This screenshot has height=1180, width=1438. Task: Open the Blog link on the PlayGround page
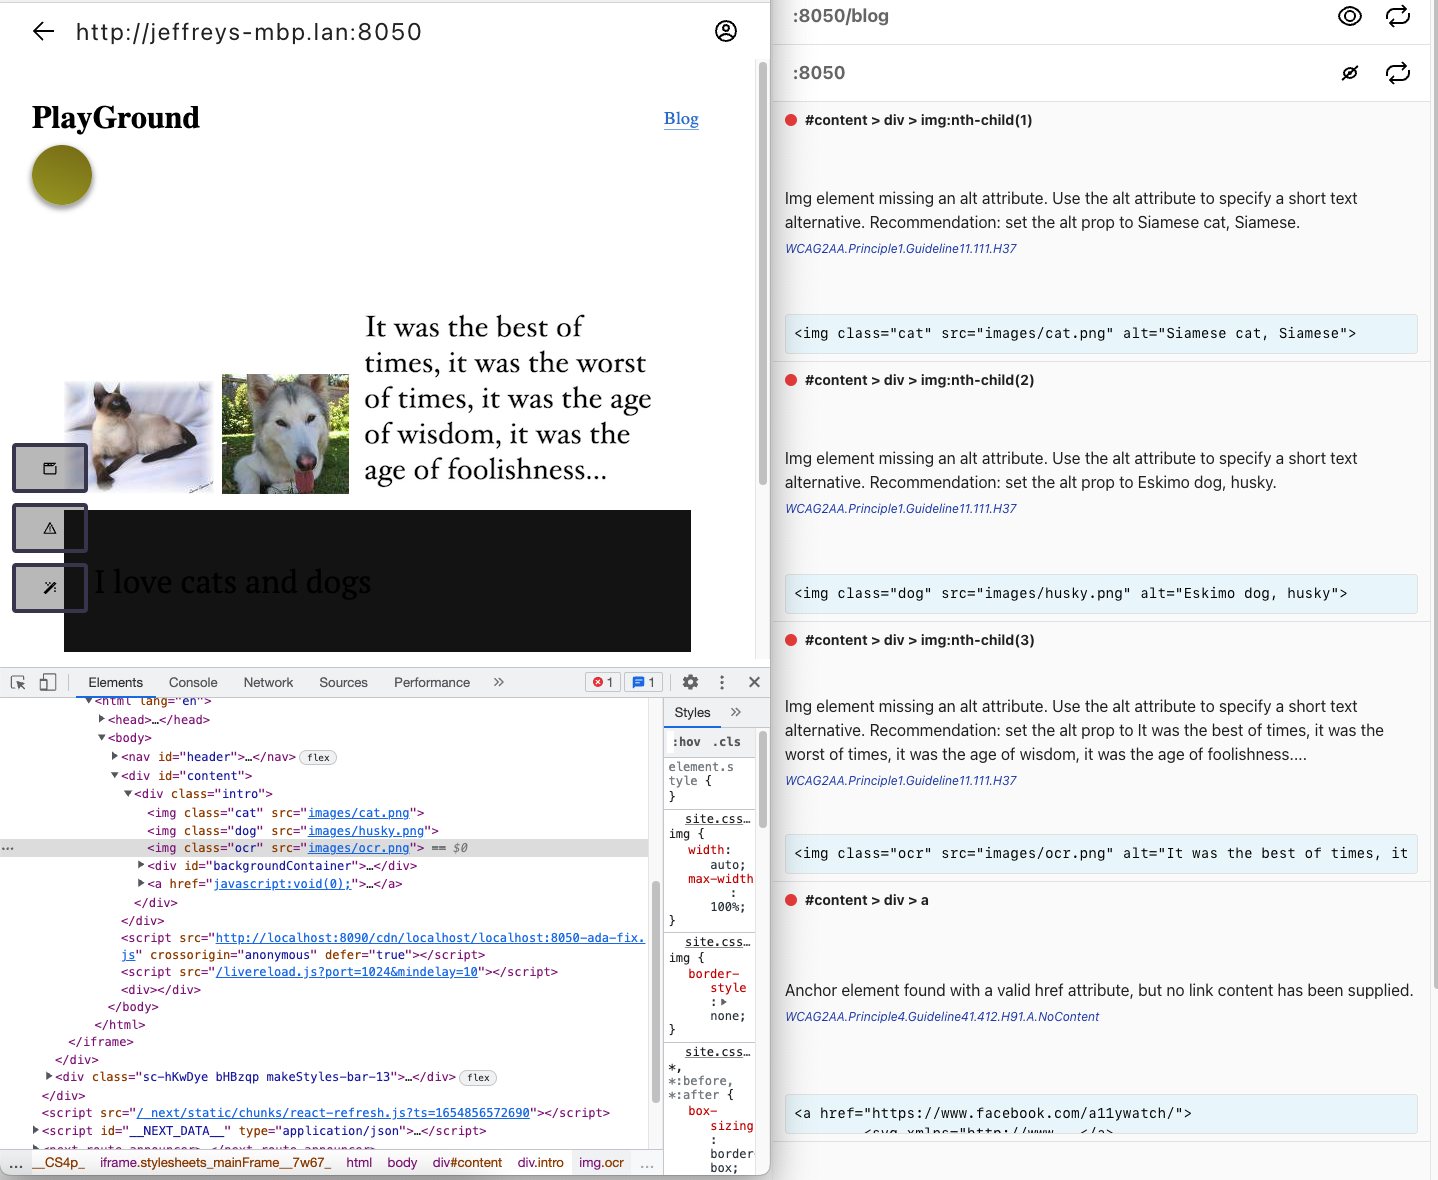click(681, 119)
